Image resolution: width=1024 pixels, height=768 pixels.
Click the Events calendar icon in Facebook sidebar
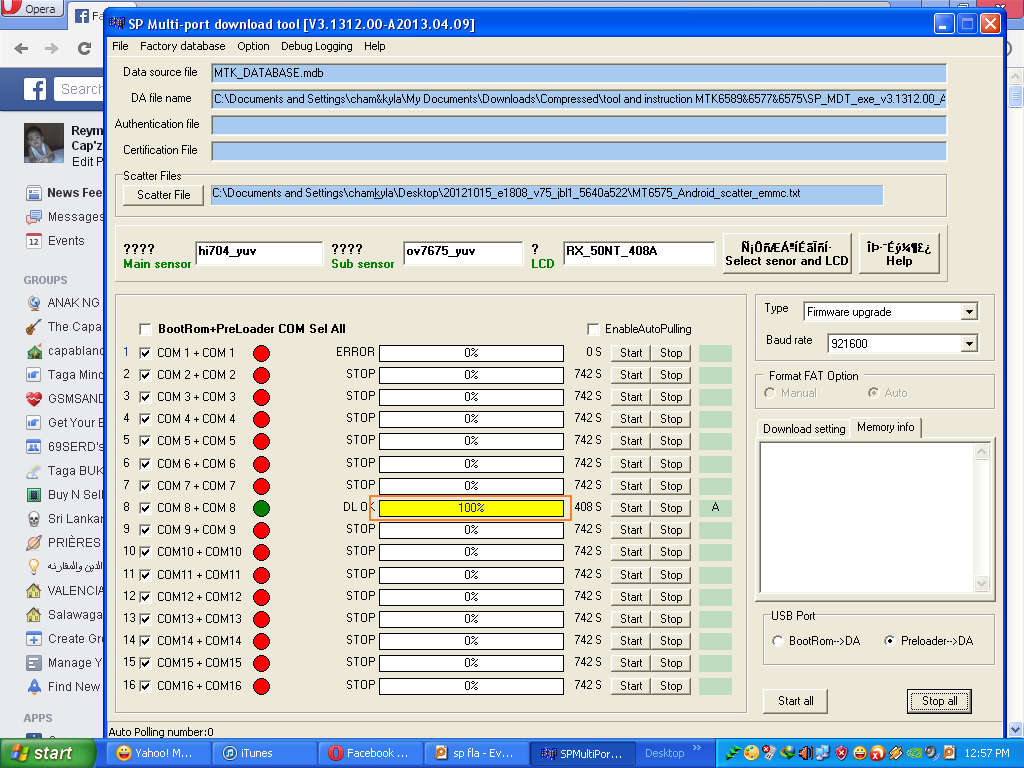point(33,241)
